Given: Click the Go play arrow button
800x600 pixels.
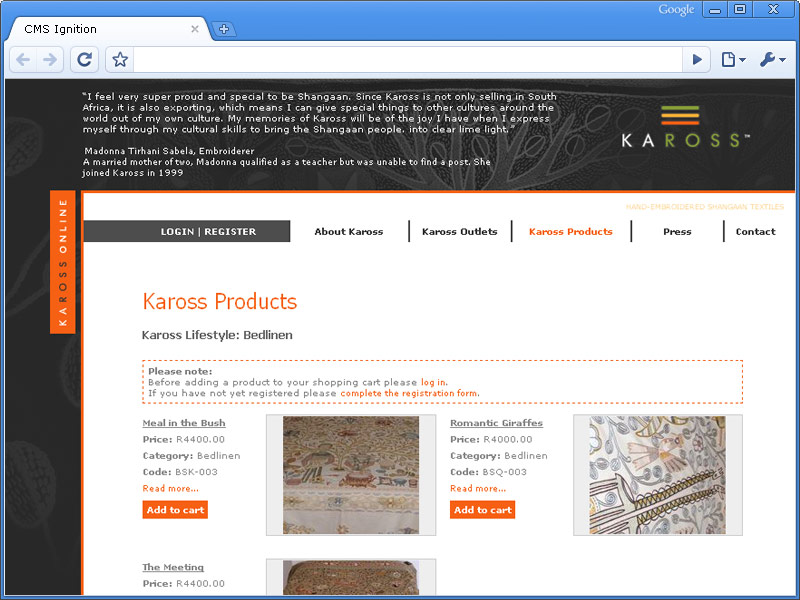Looking at the screenshot, I should [696, 60].
